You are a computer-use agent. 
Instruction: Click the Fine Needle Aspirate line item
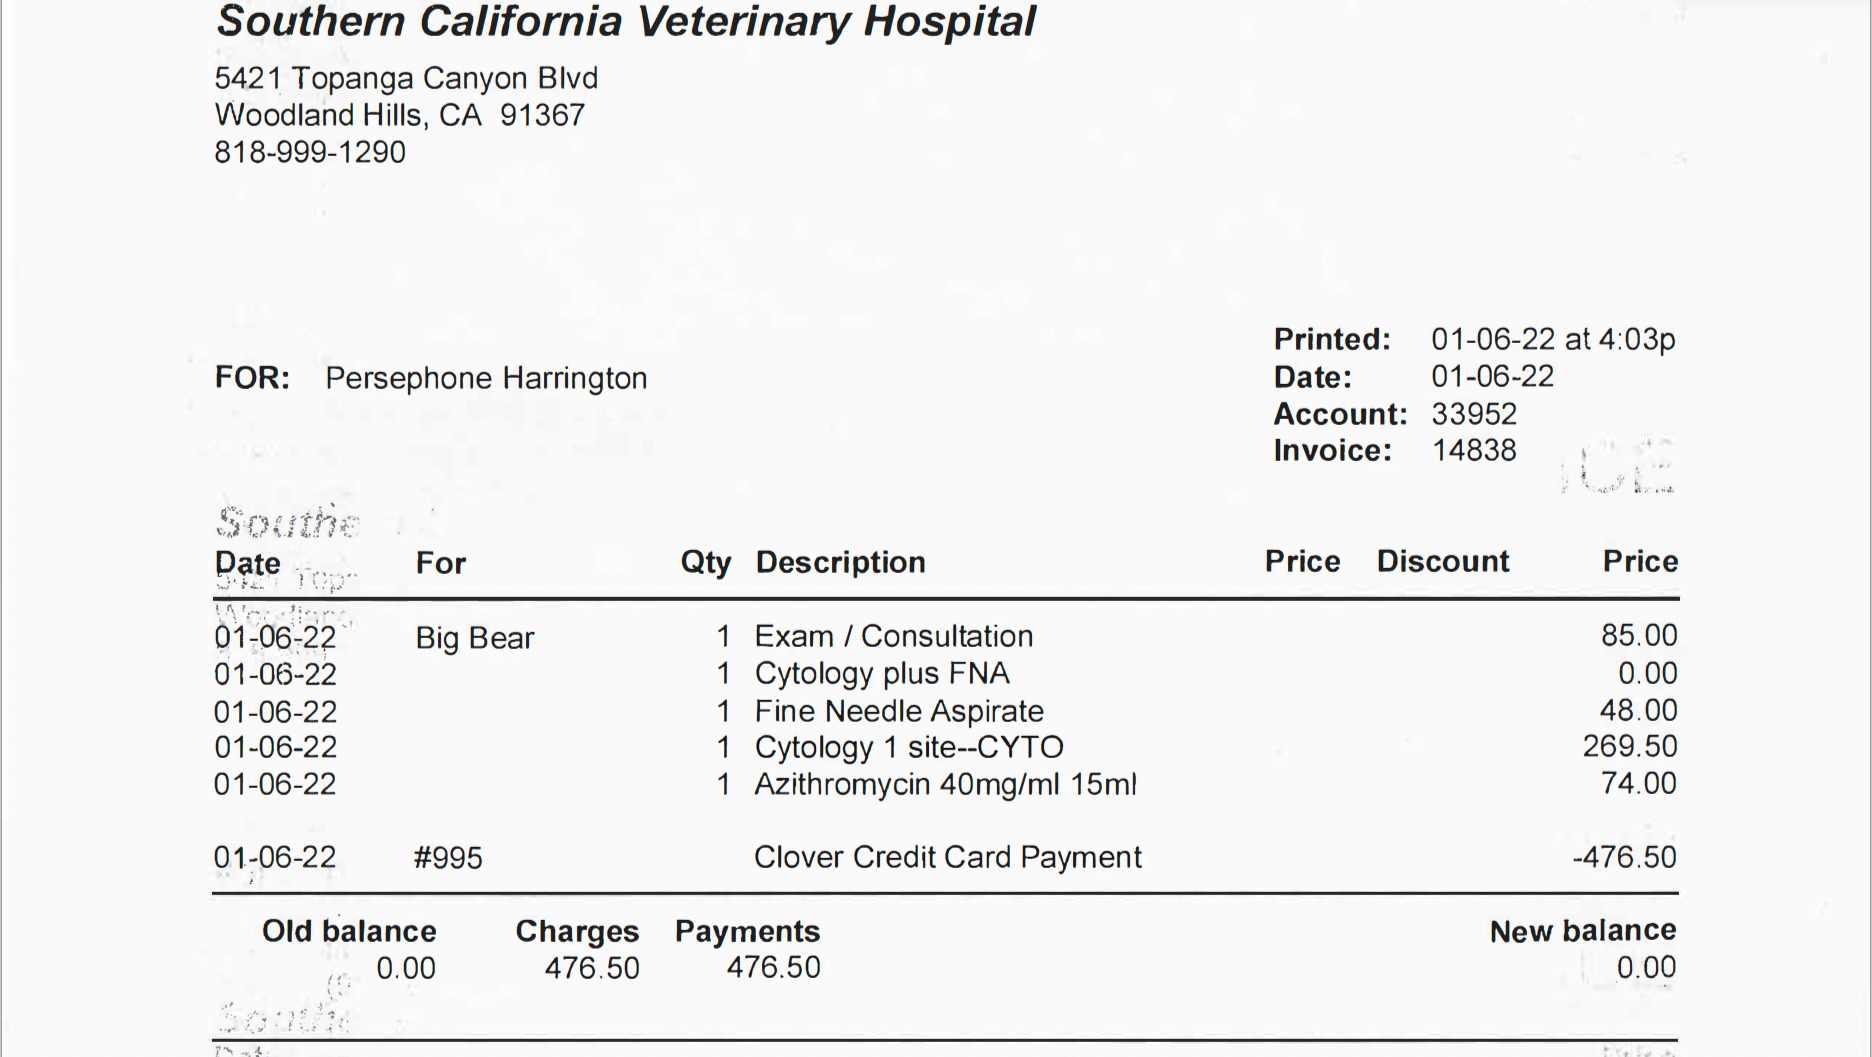(x=898, y=711)
